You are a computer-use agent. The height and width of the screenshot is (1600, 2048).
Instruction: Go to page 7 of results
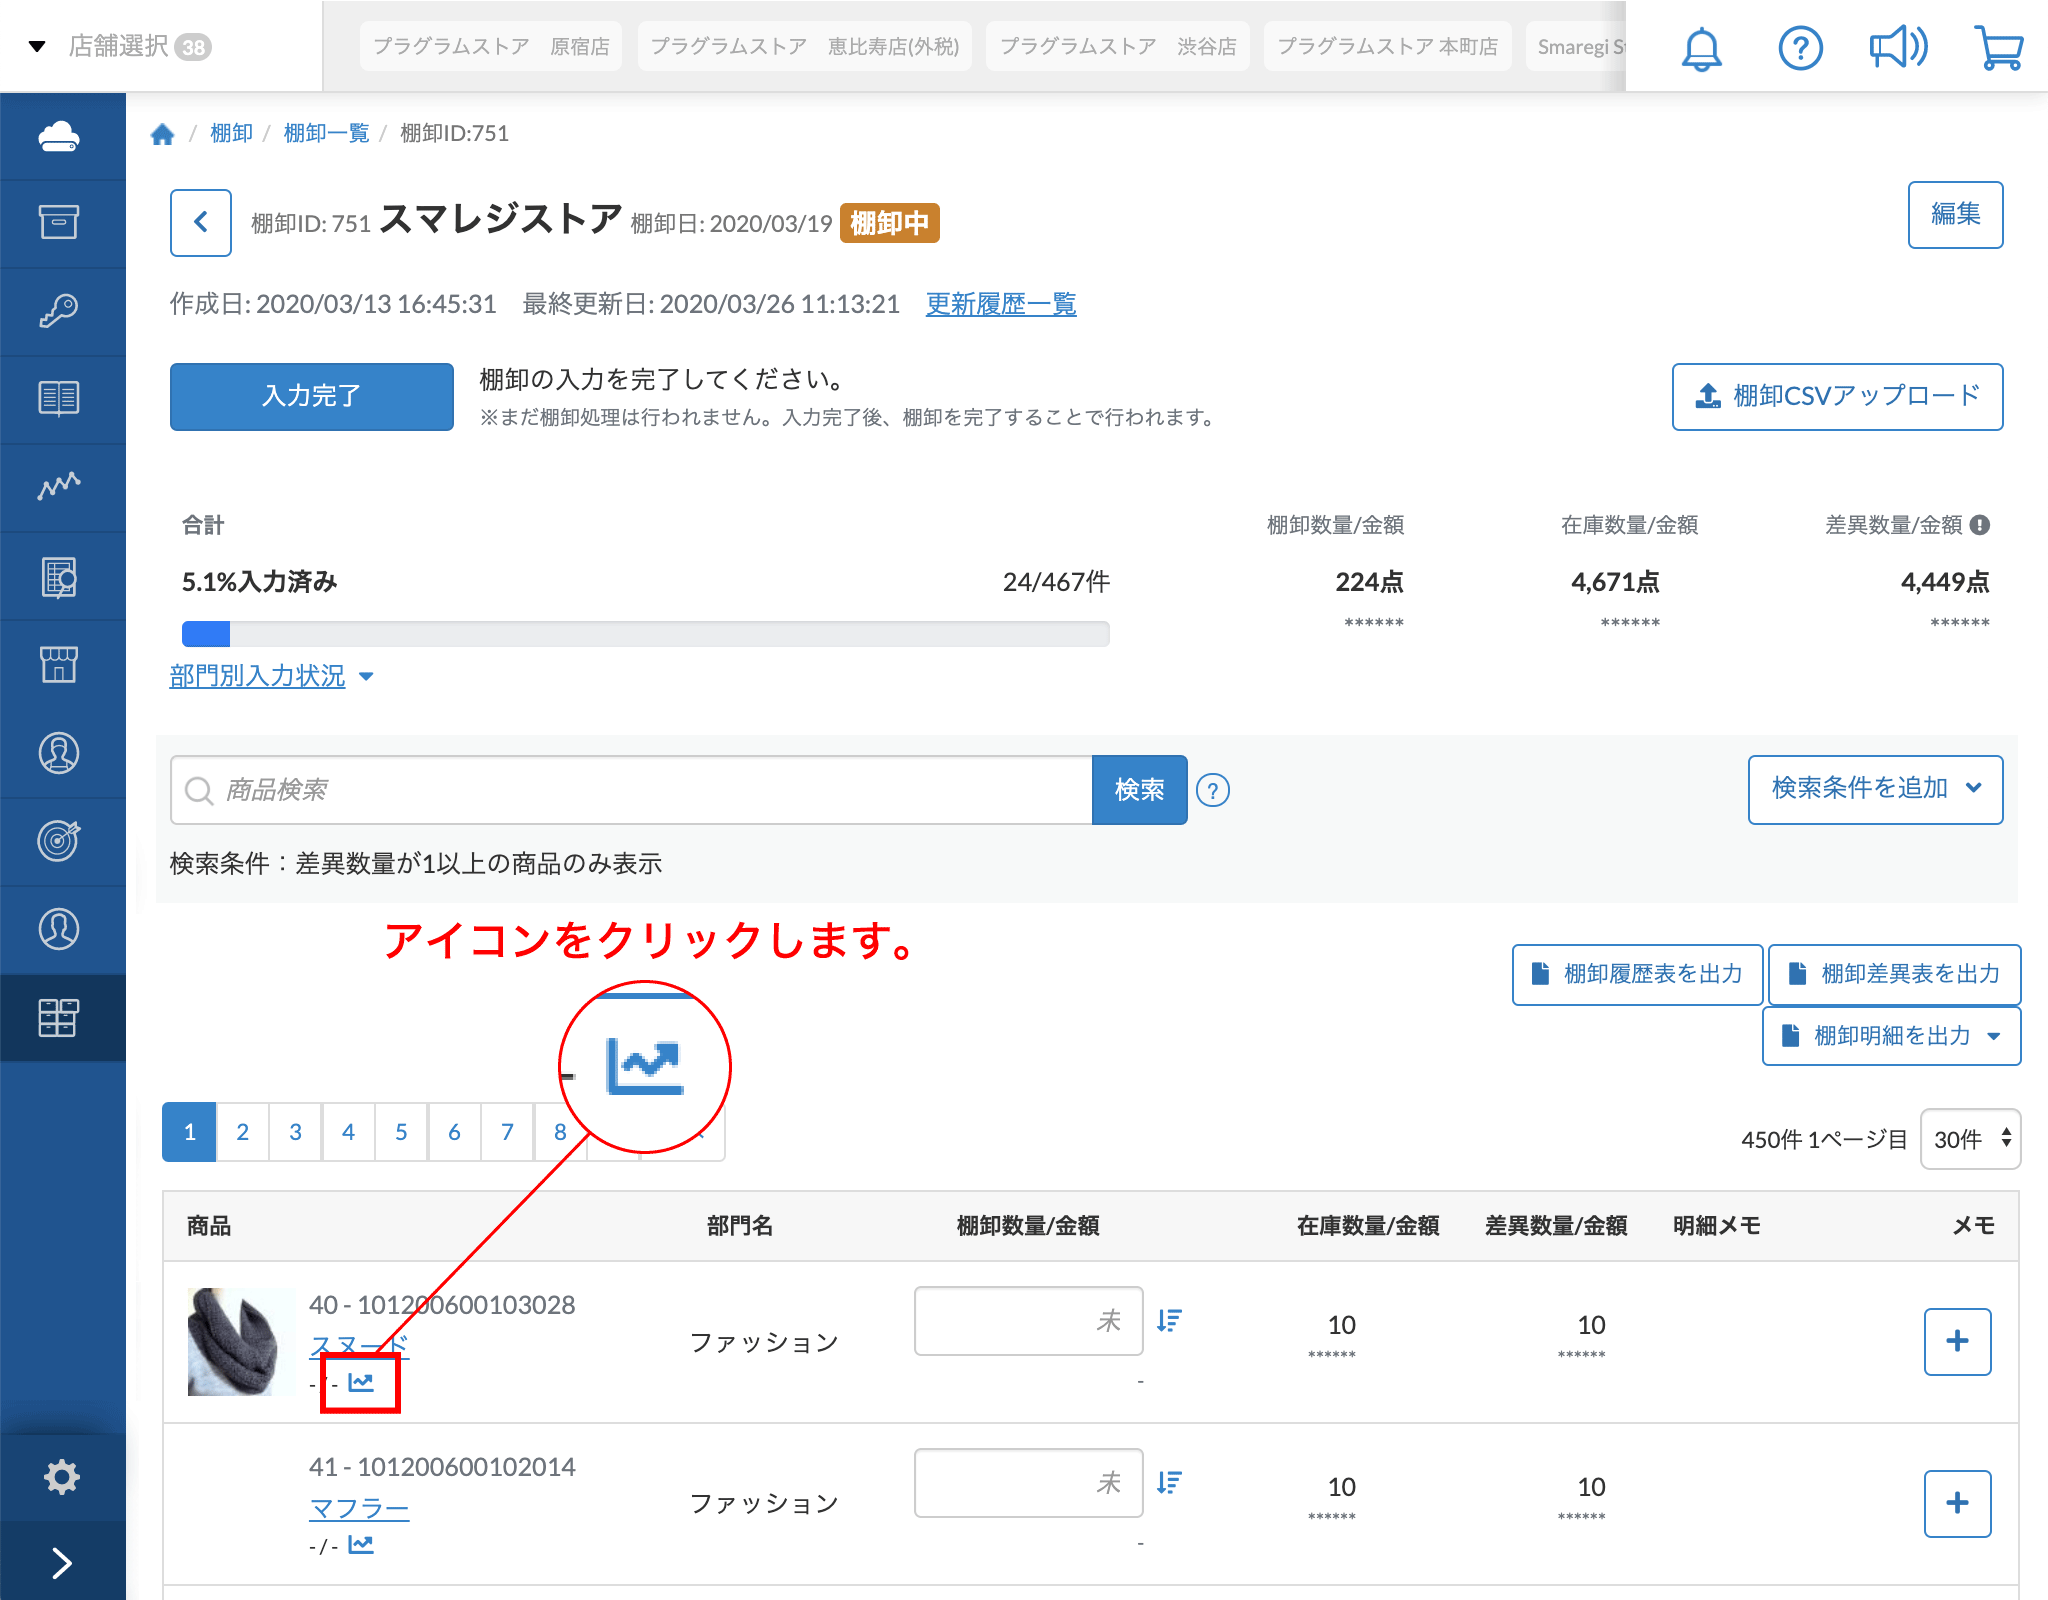[x=507, y=1132]
